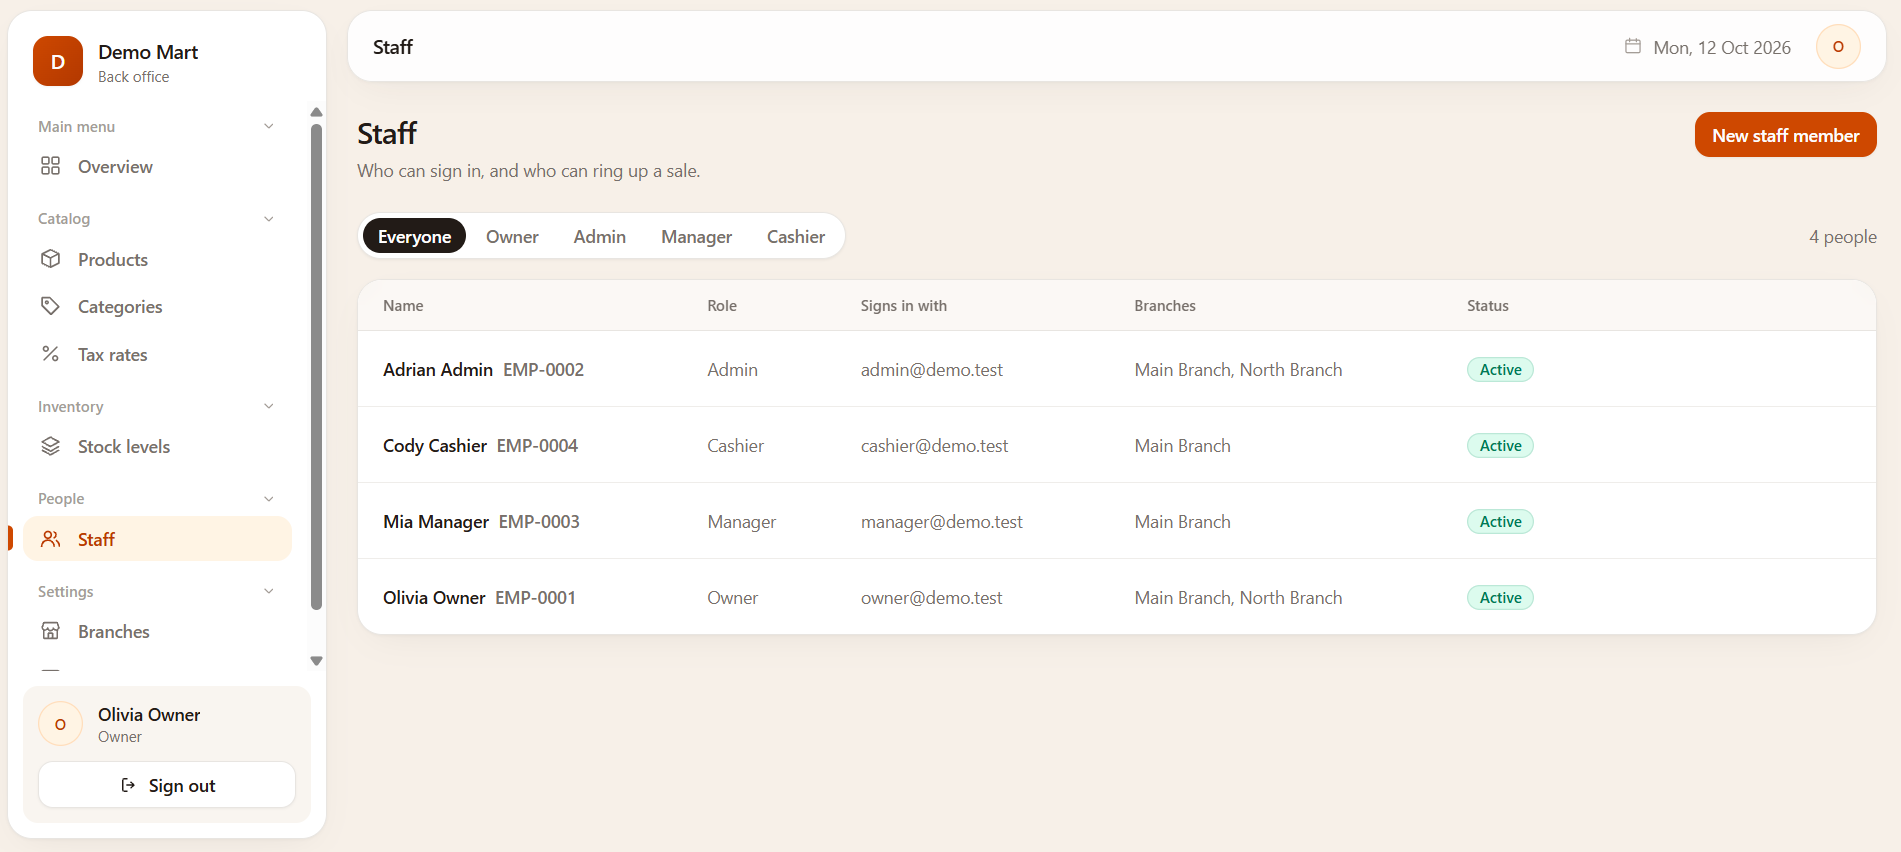Open Adrian Admin staff row
Screen dimensions: 1901x852
point(1116,369)
